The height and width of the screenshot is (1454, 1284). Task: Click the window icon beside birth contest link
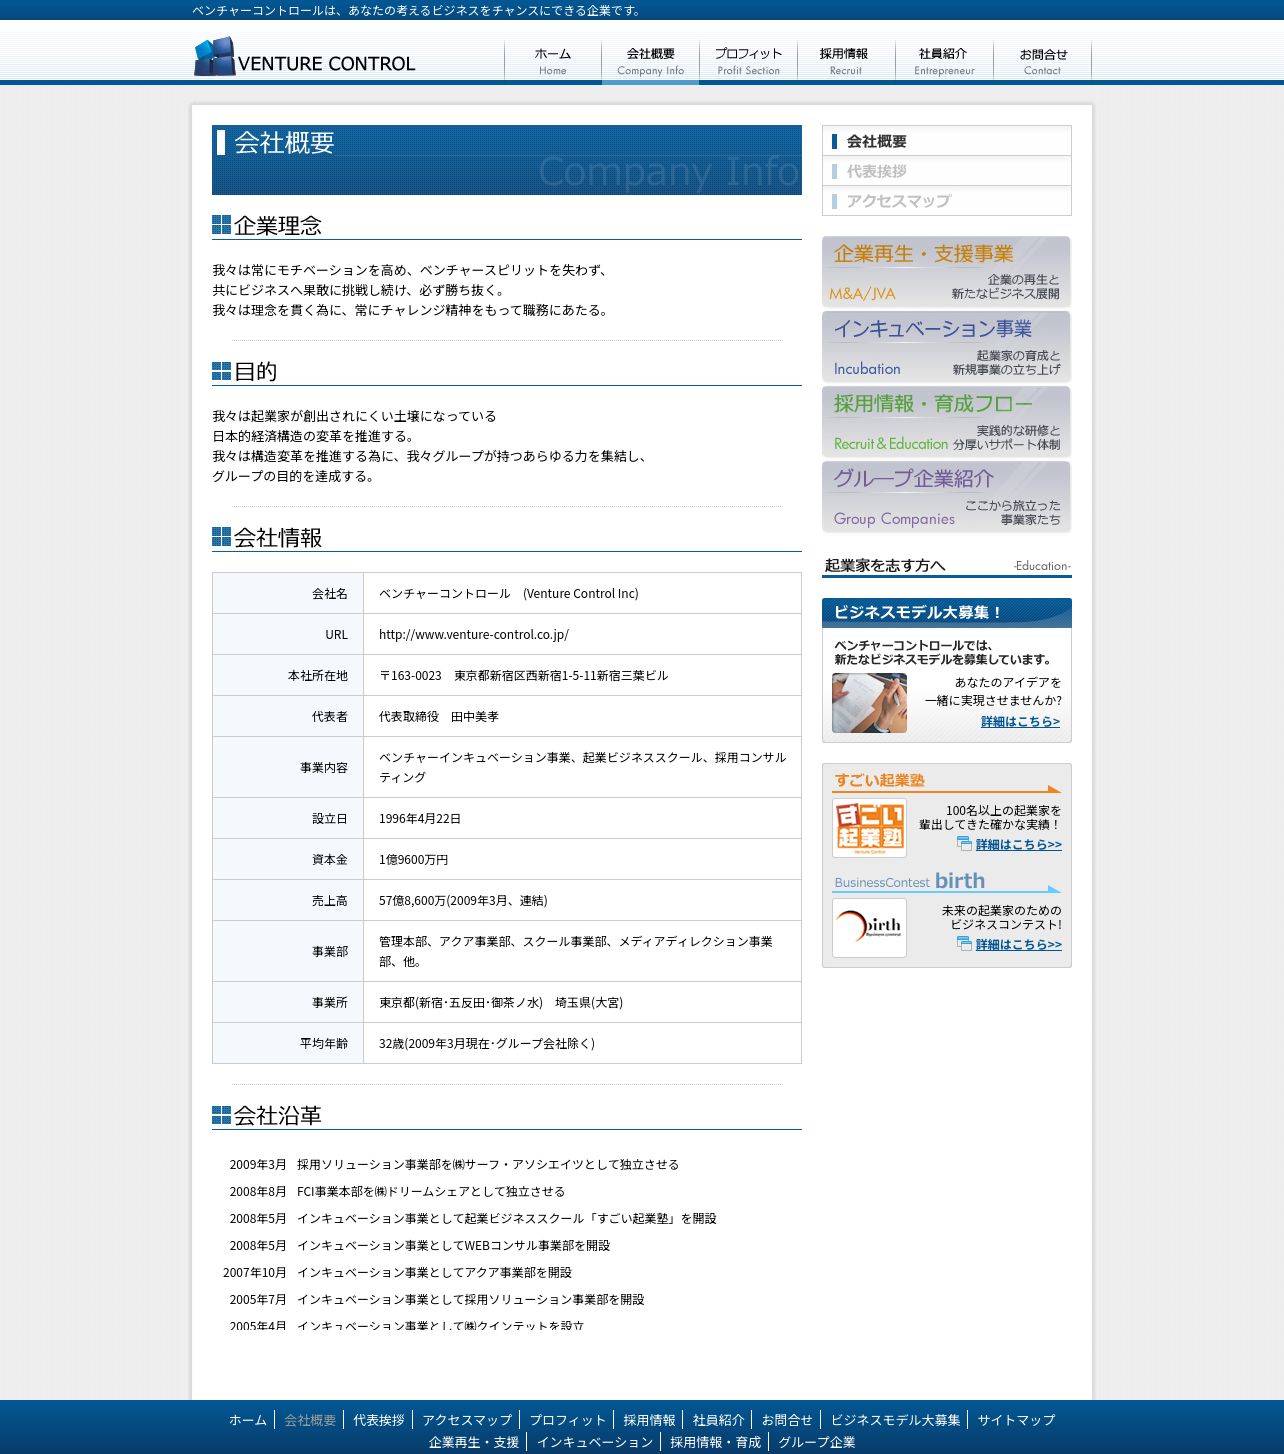tap(964, 944)
